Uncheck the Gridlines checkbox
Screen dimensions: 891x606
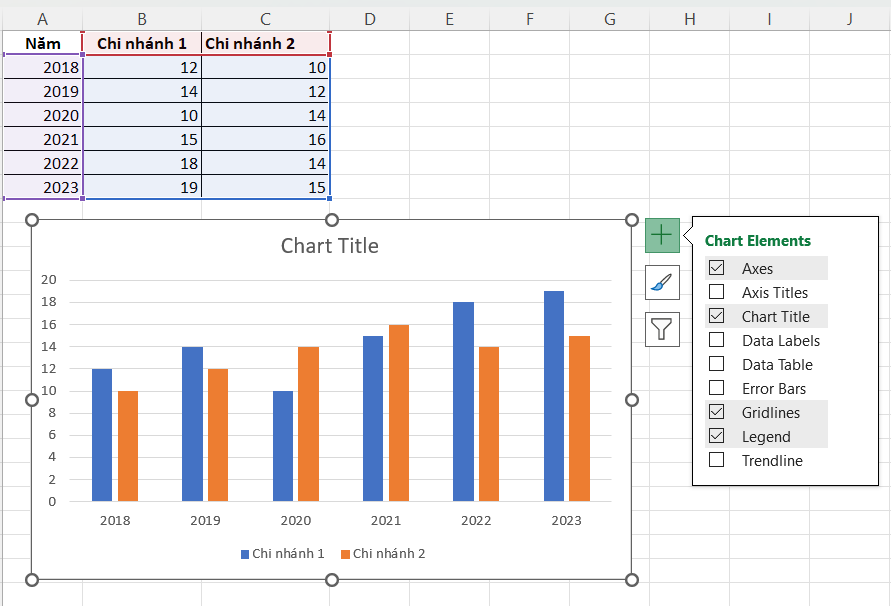[717, 412]
